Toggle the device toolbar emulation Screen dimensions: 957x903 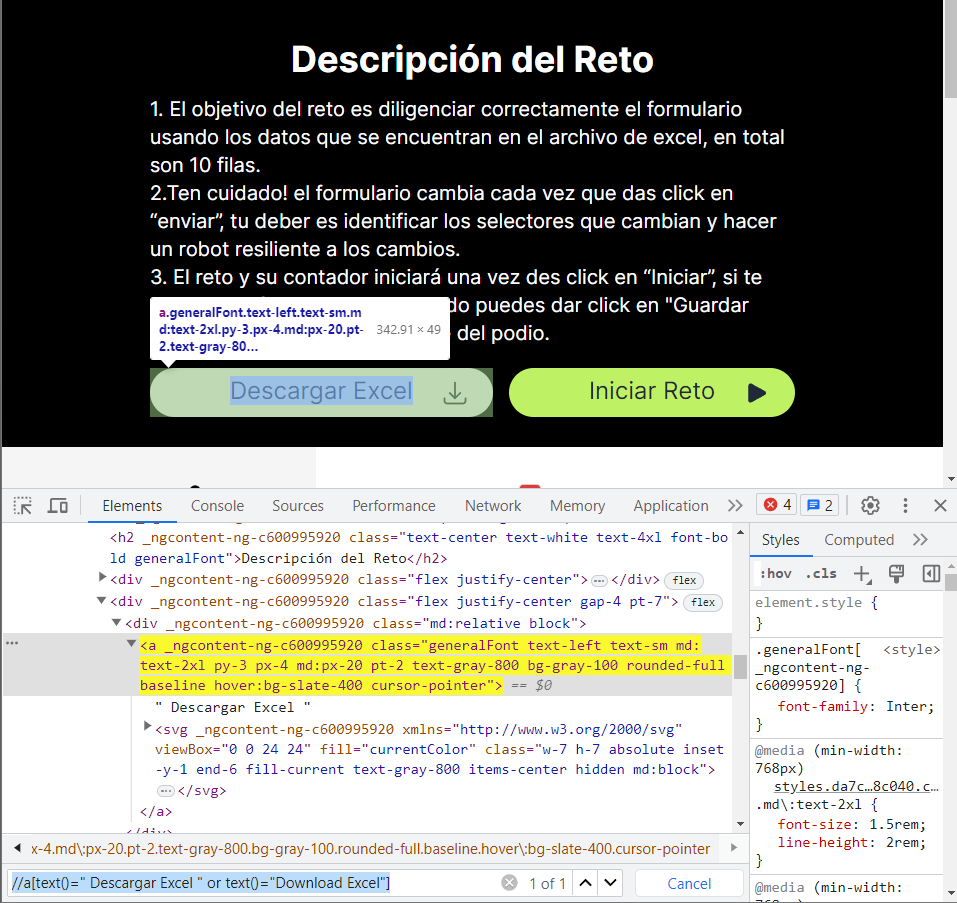pos(57,505)
